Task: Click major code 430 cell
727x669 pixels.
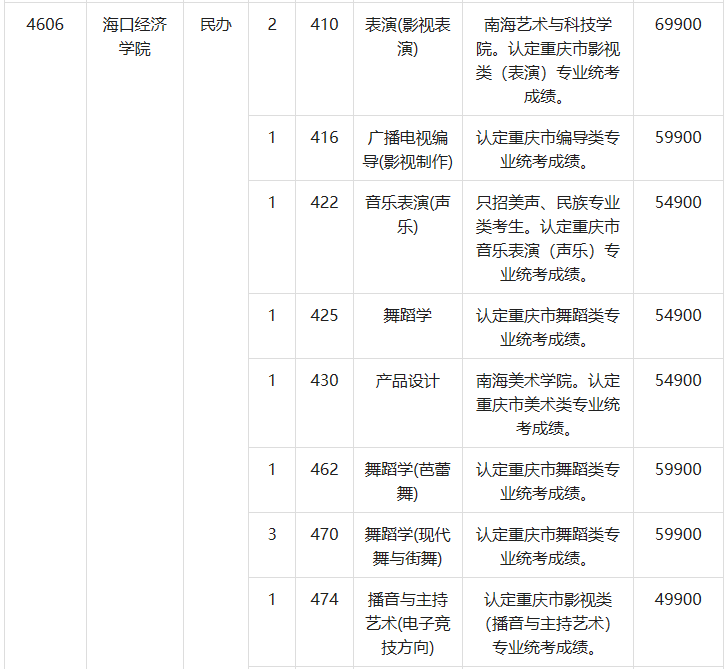Action: (324, 381)
